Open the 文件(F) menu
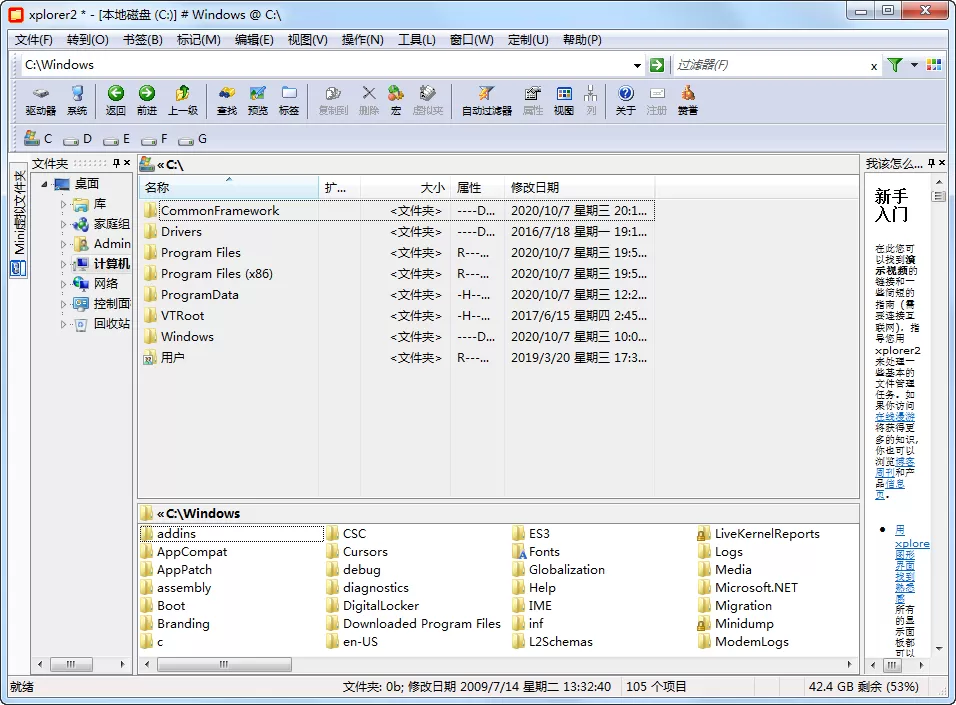956x705 pixels. coord(34,40)
